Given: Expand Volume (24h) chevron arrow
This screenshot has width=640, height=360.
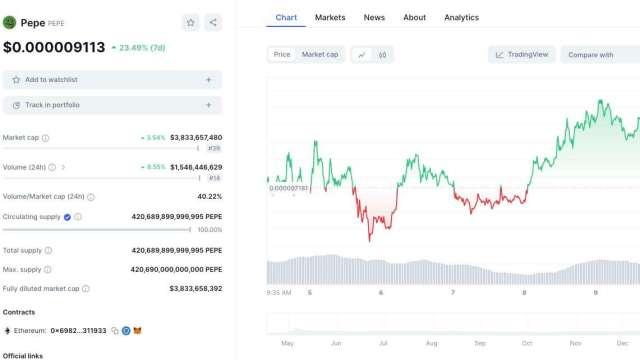Looking at the screenshot, I should coord(63,167).
